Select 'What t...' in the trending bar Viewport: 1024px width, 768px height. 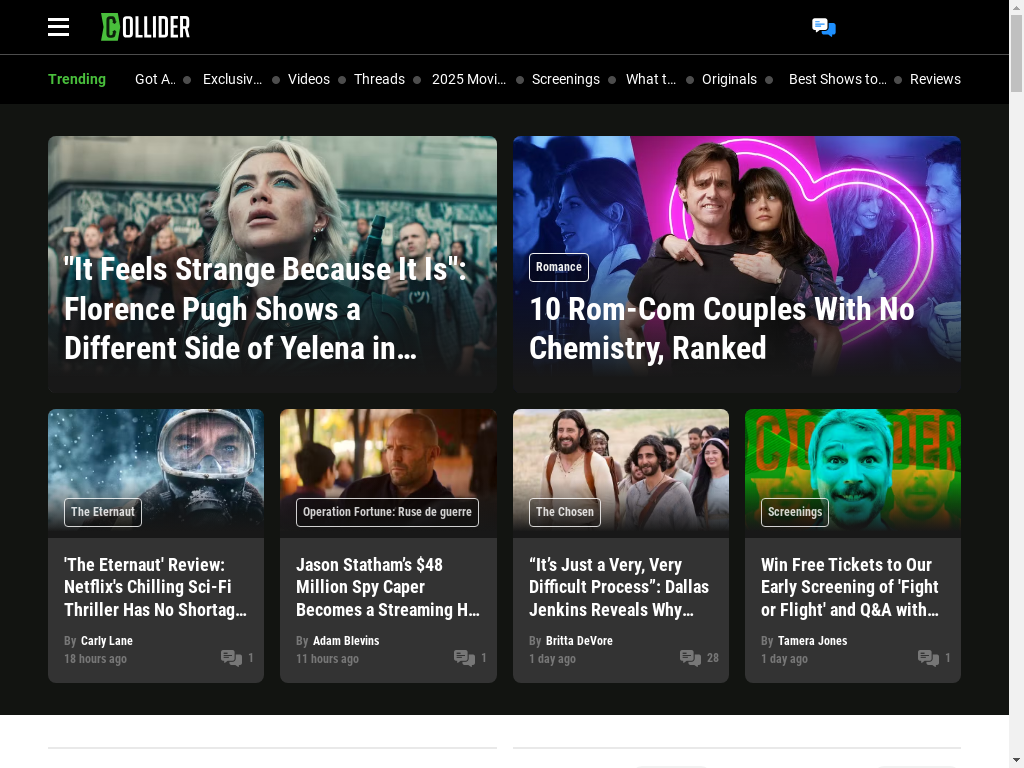[651, 79]
